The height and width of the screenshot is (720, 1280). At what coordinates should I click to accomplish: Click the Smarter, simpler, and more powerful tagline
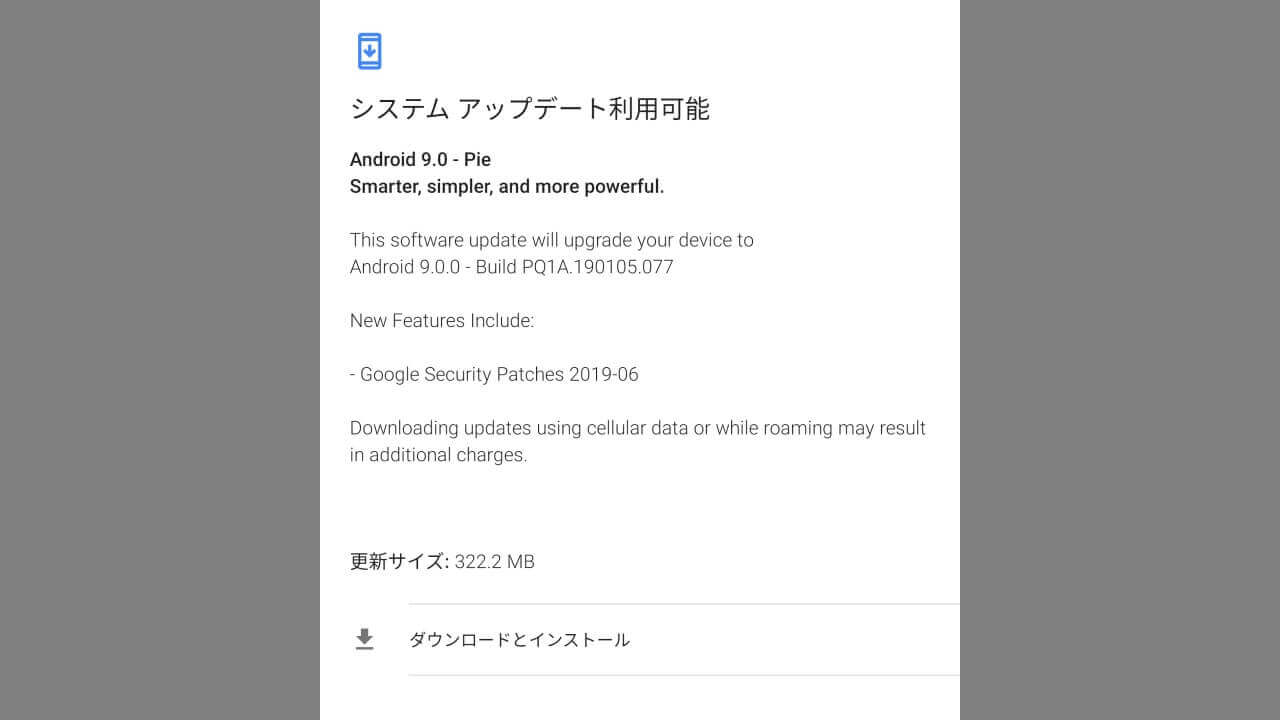pos(507,186)
